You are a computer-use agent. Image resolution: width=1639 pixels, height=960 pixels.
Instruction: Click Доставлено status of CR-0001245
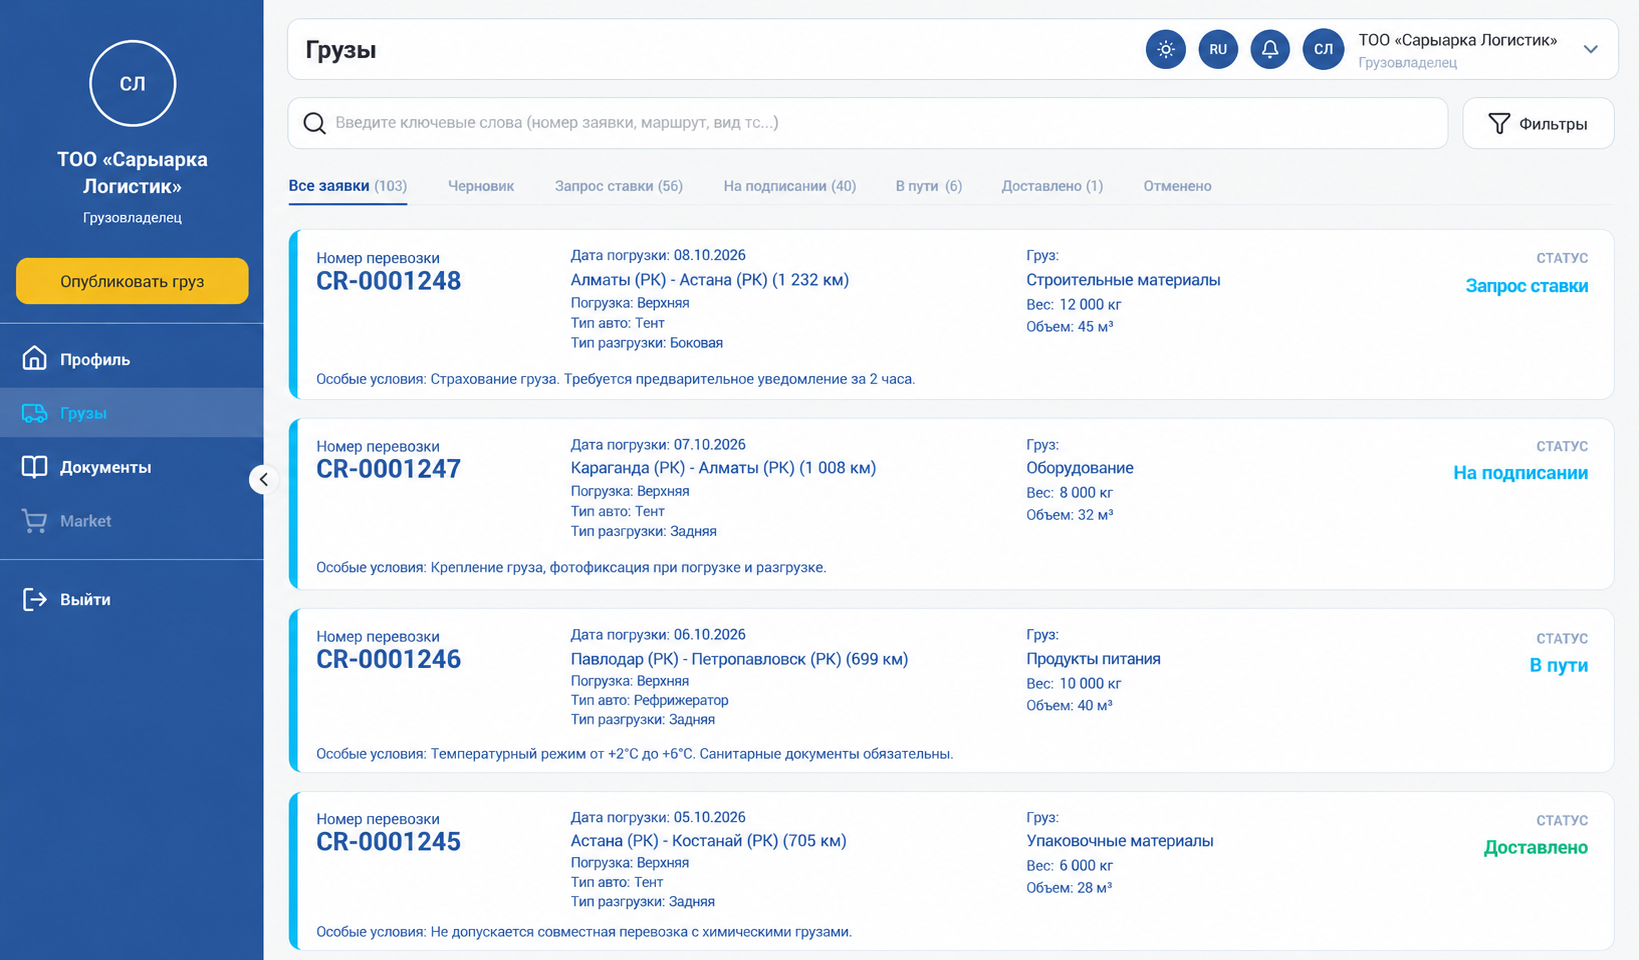click(1535, 847)
